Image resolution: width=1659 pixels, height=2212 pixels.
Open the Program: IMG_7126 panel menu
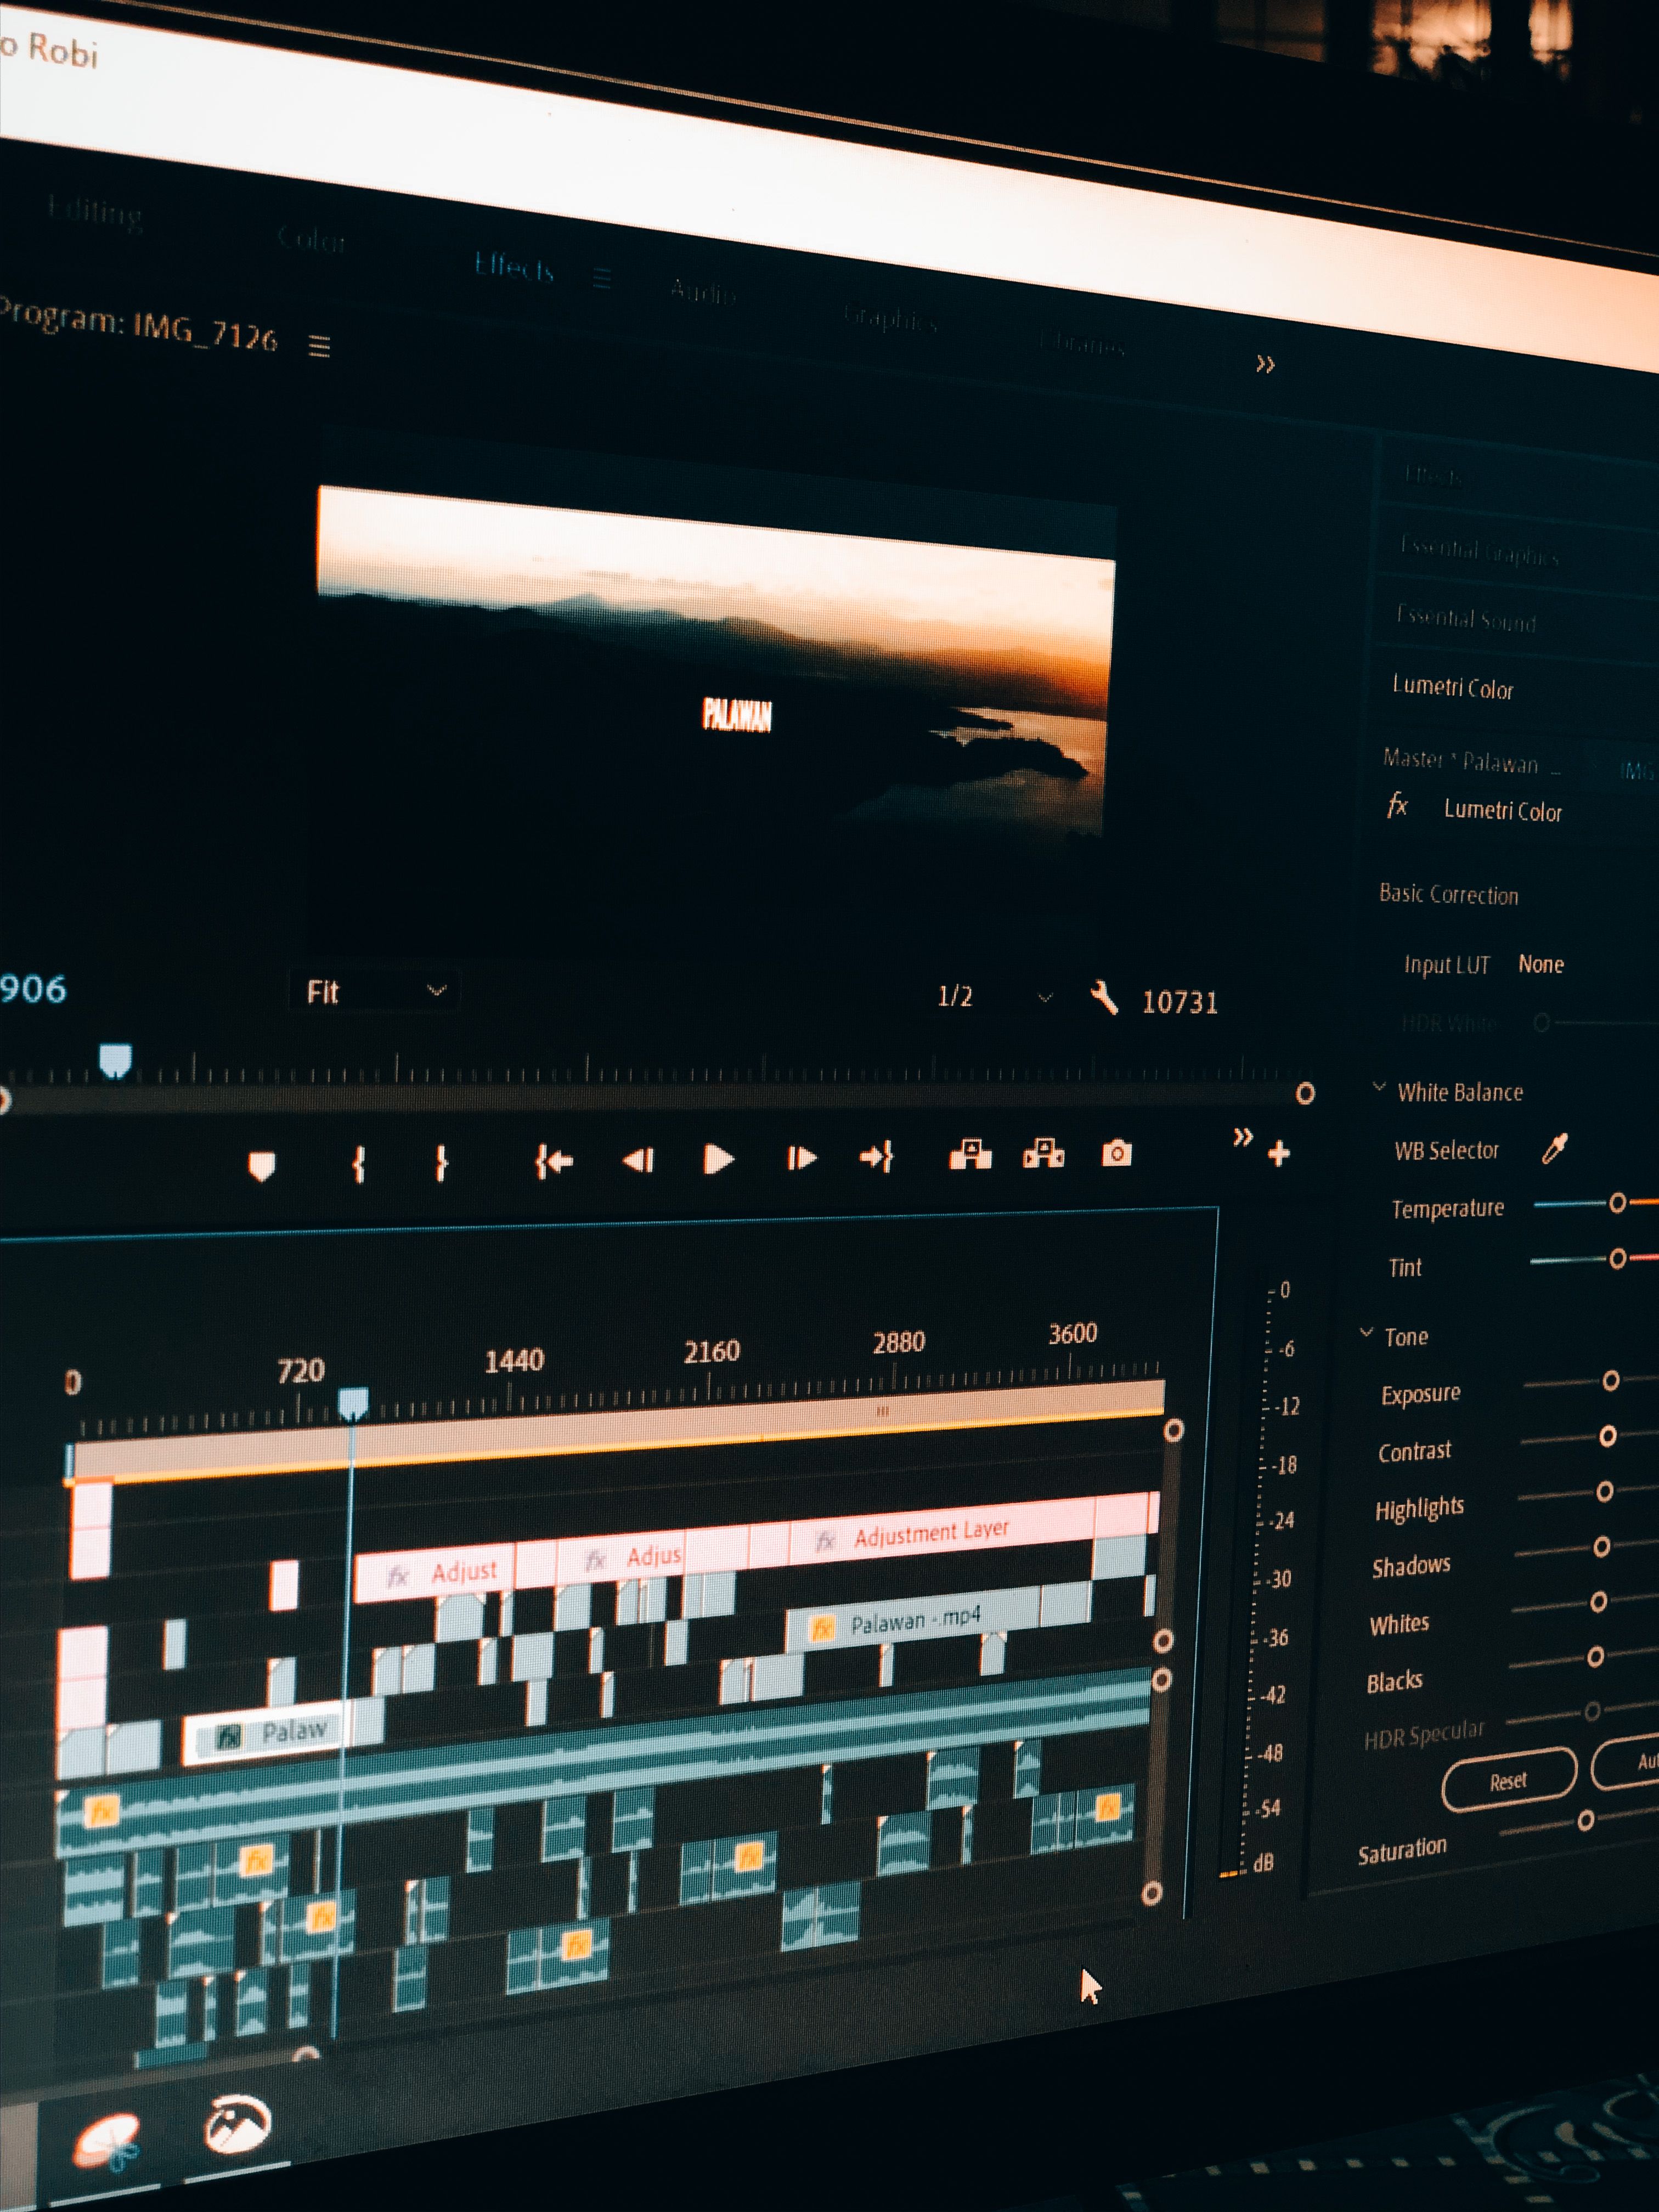point(319,347)
